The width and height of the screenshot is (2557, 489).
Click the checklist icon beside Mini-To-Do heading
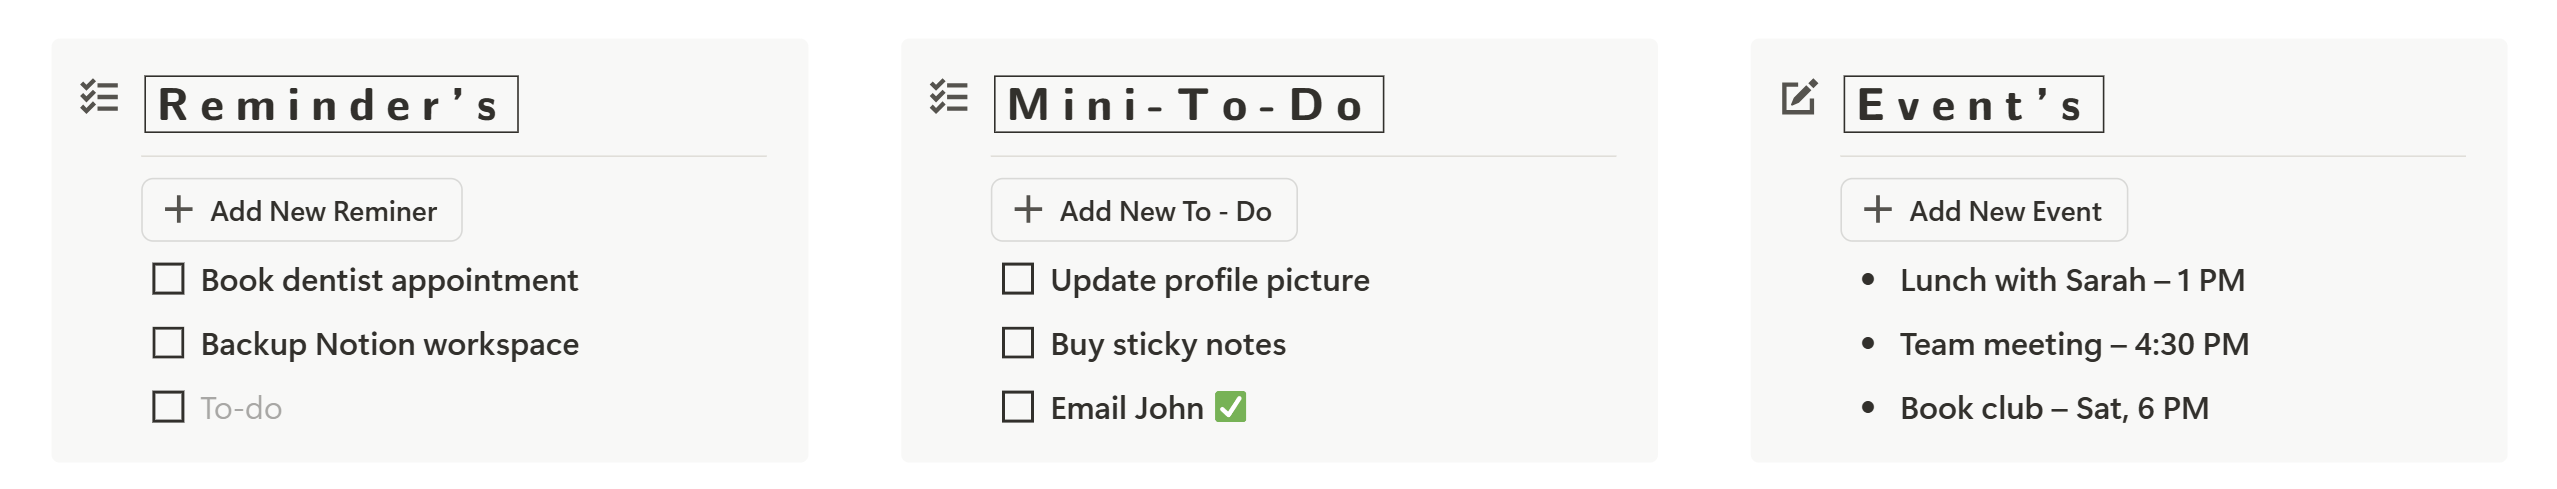pyautogui.click(x=949, y=97)
